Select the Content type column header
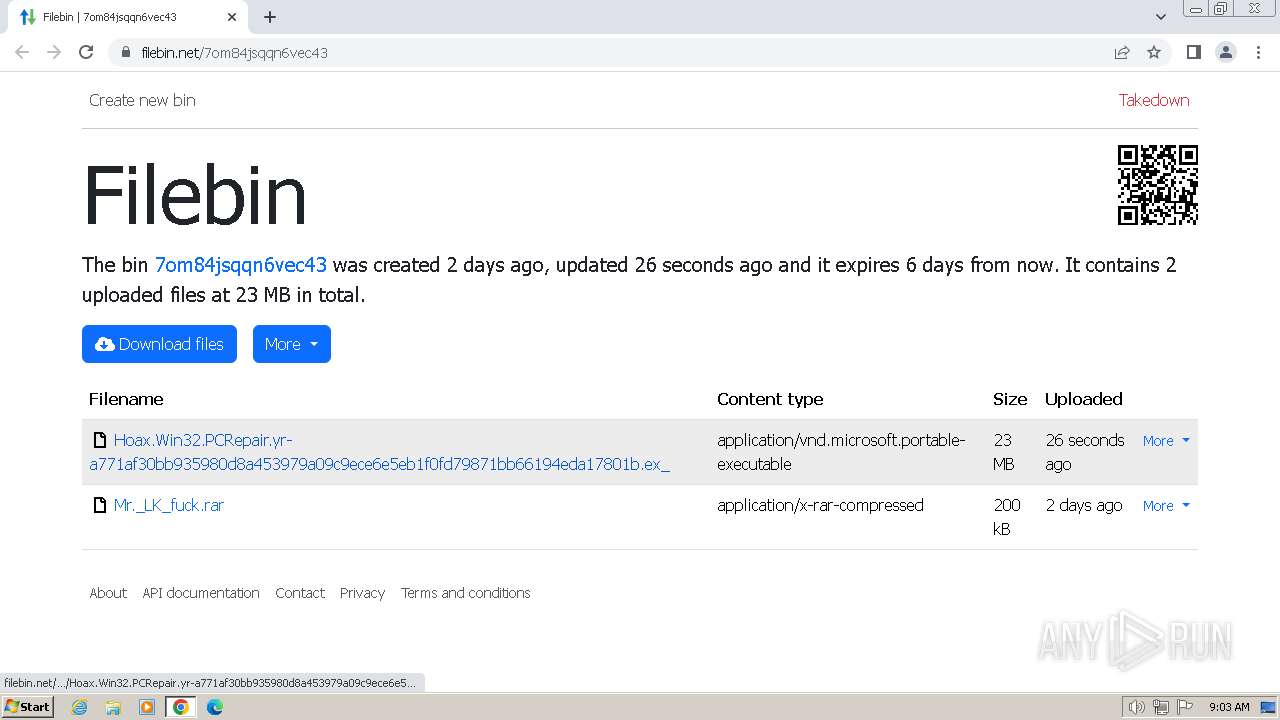The image size is (1280, 720). pos(770,399)
